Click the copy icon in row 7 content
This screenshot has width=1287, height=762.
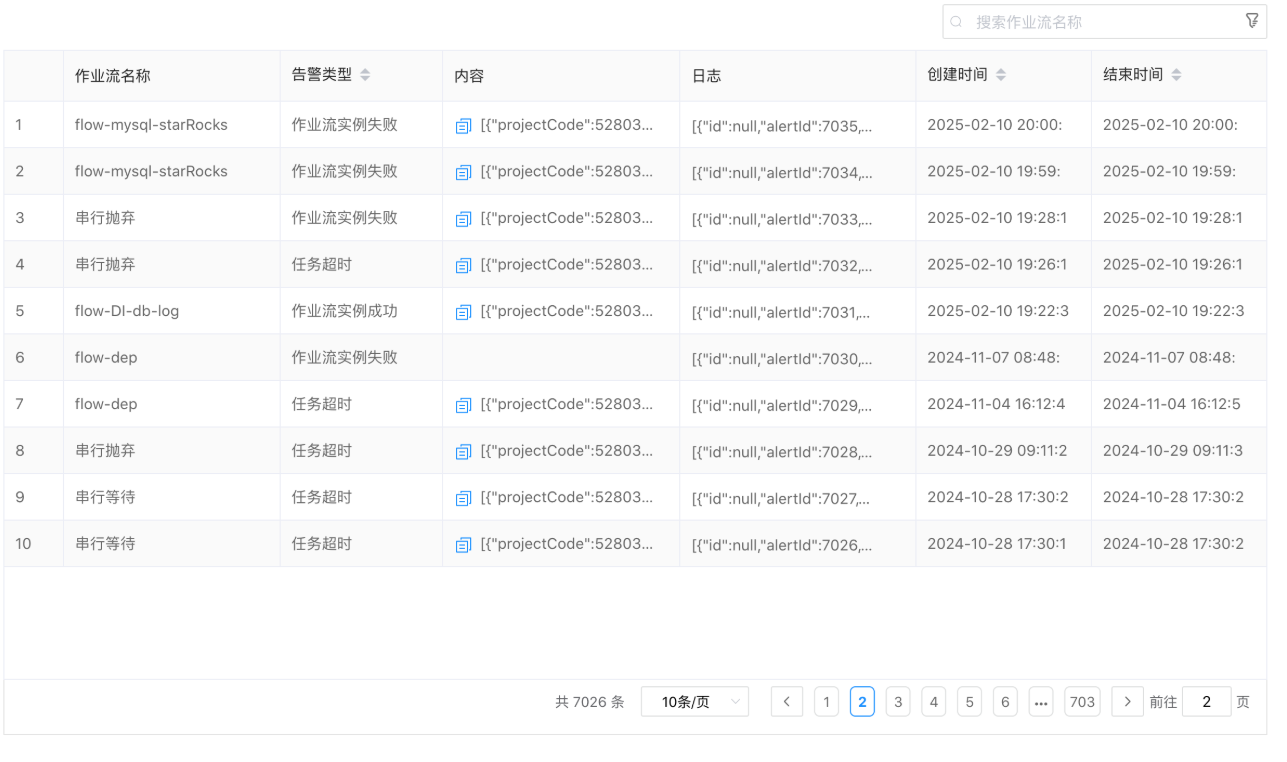point(463,405)
